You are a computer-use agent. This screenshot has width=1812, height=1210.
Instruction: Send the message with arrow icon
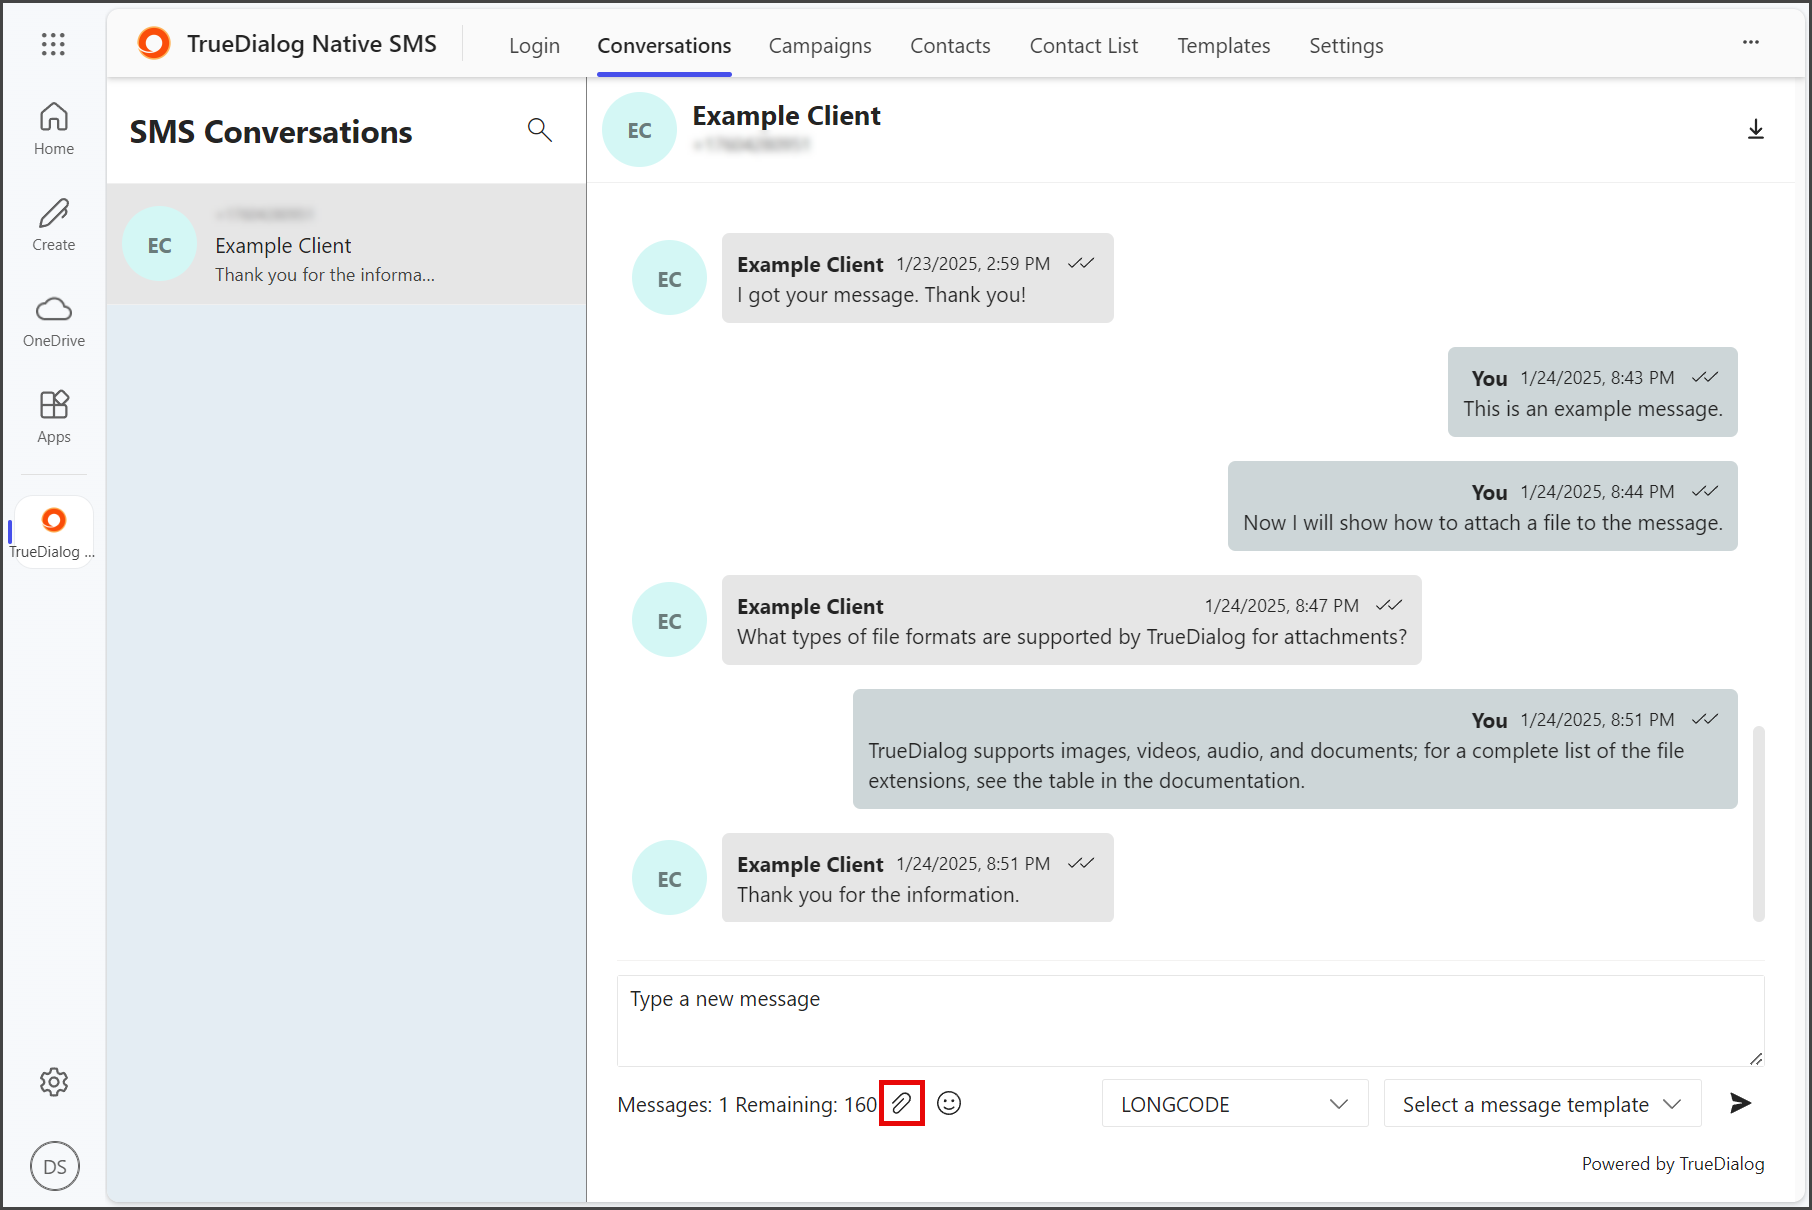click(1740, 1103)
